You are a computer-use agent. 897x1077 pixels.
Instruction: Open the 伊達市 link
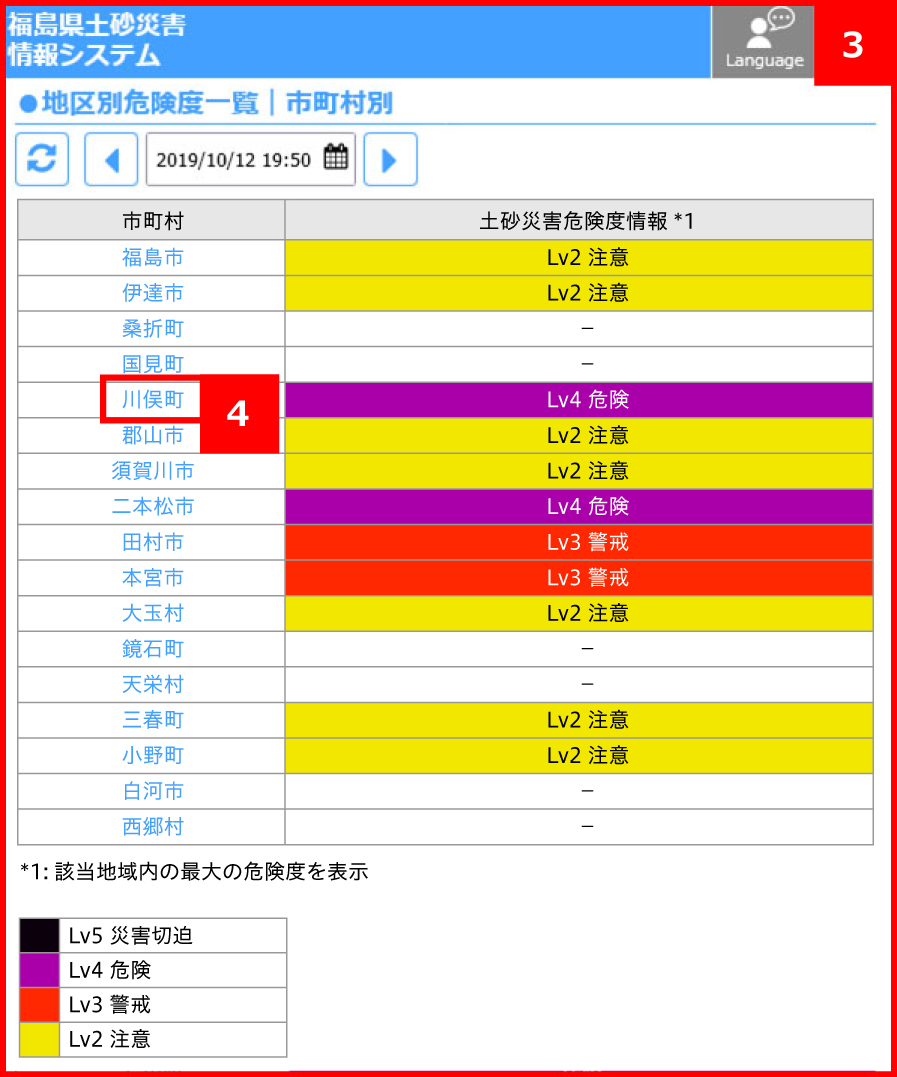point(152,293)
